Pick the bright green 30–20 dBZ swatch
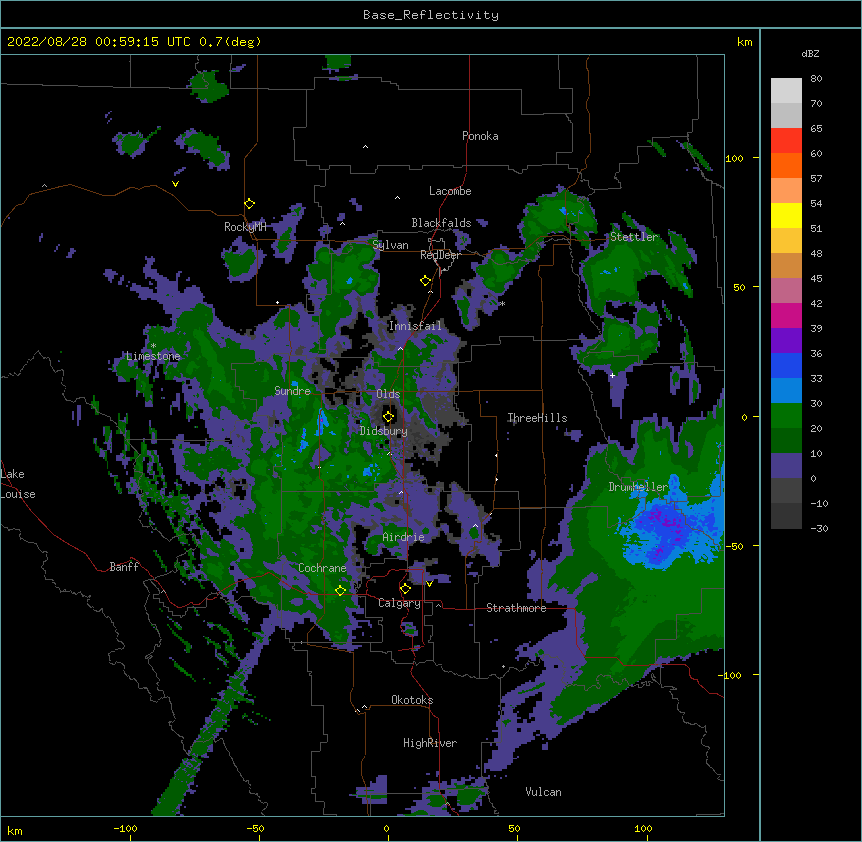Viewport: 862px width, 842px height. click(786, 416)
